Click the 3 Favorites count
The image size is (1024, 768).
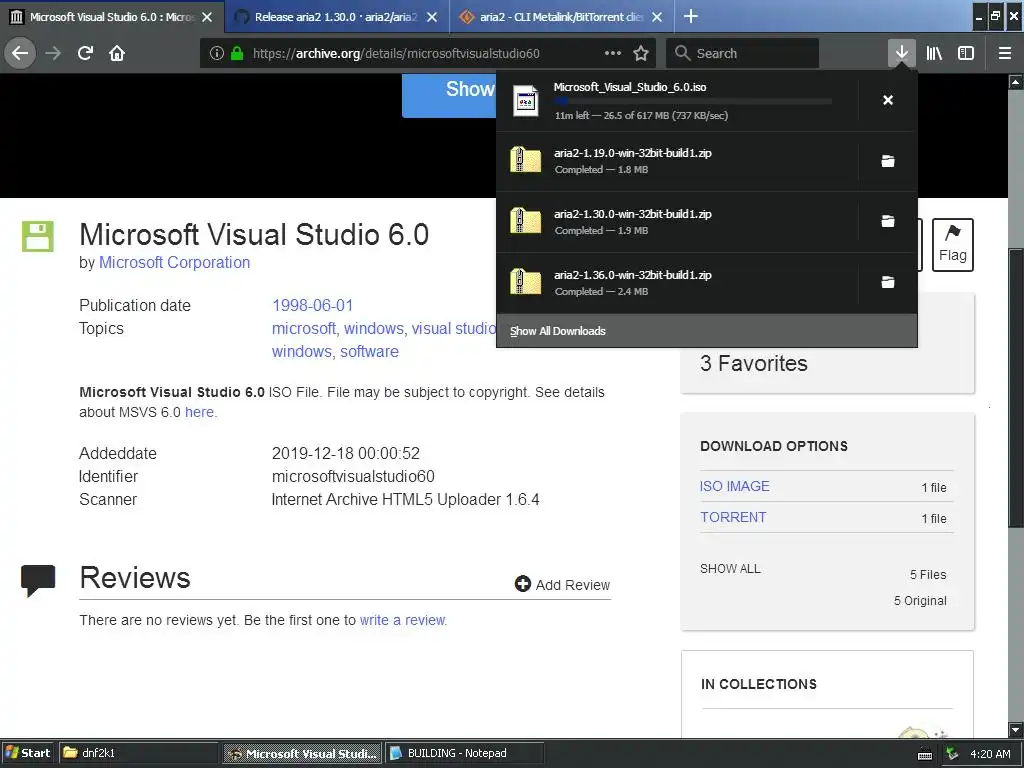[754, 363]
